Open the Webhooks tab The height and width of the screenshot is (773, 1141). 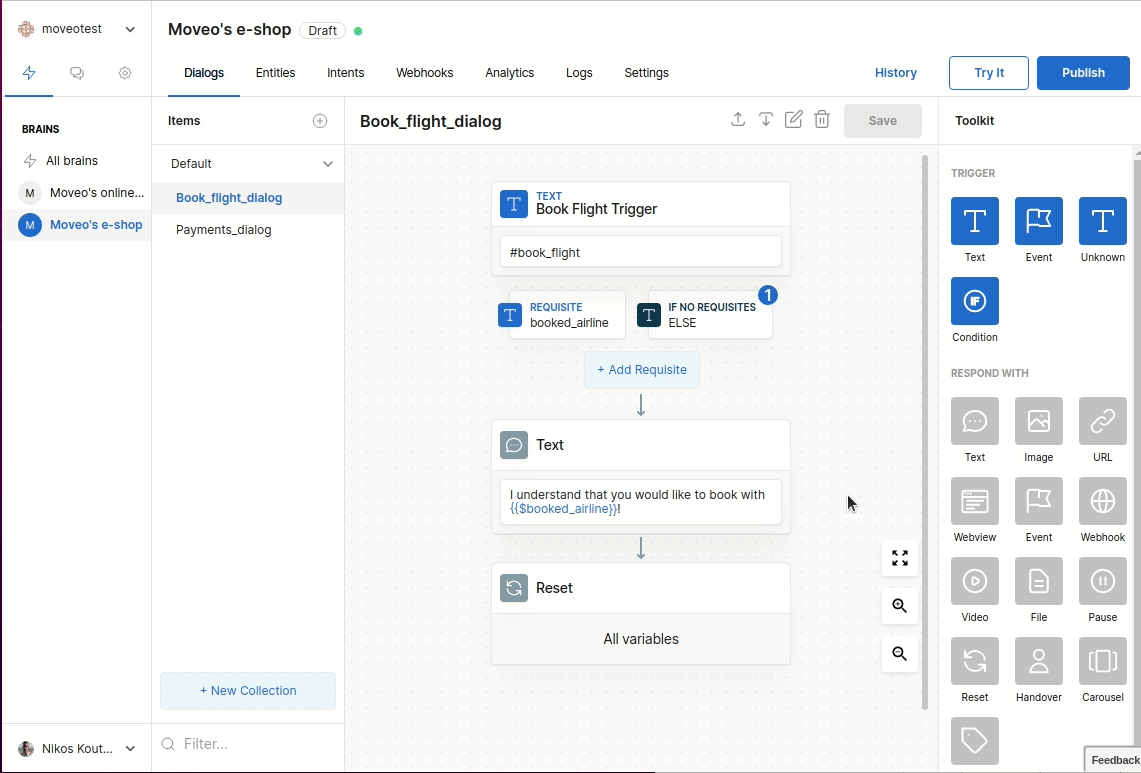pyautogui.click(x=424, y=73)
